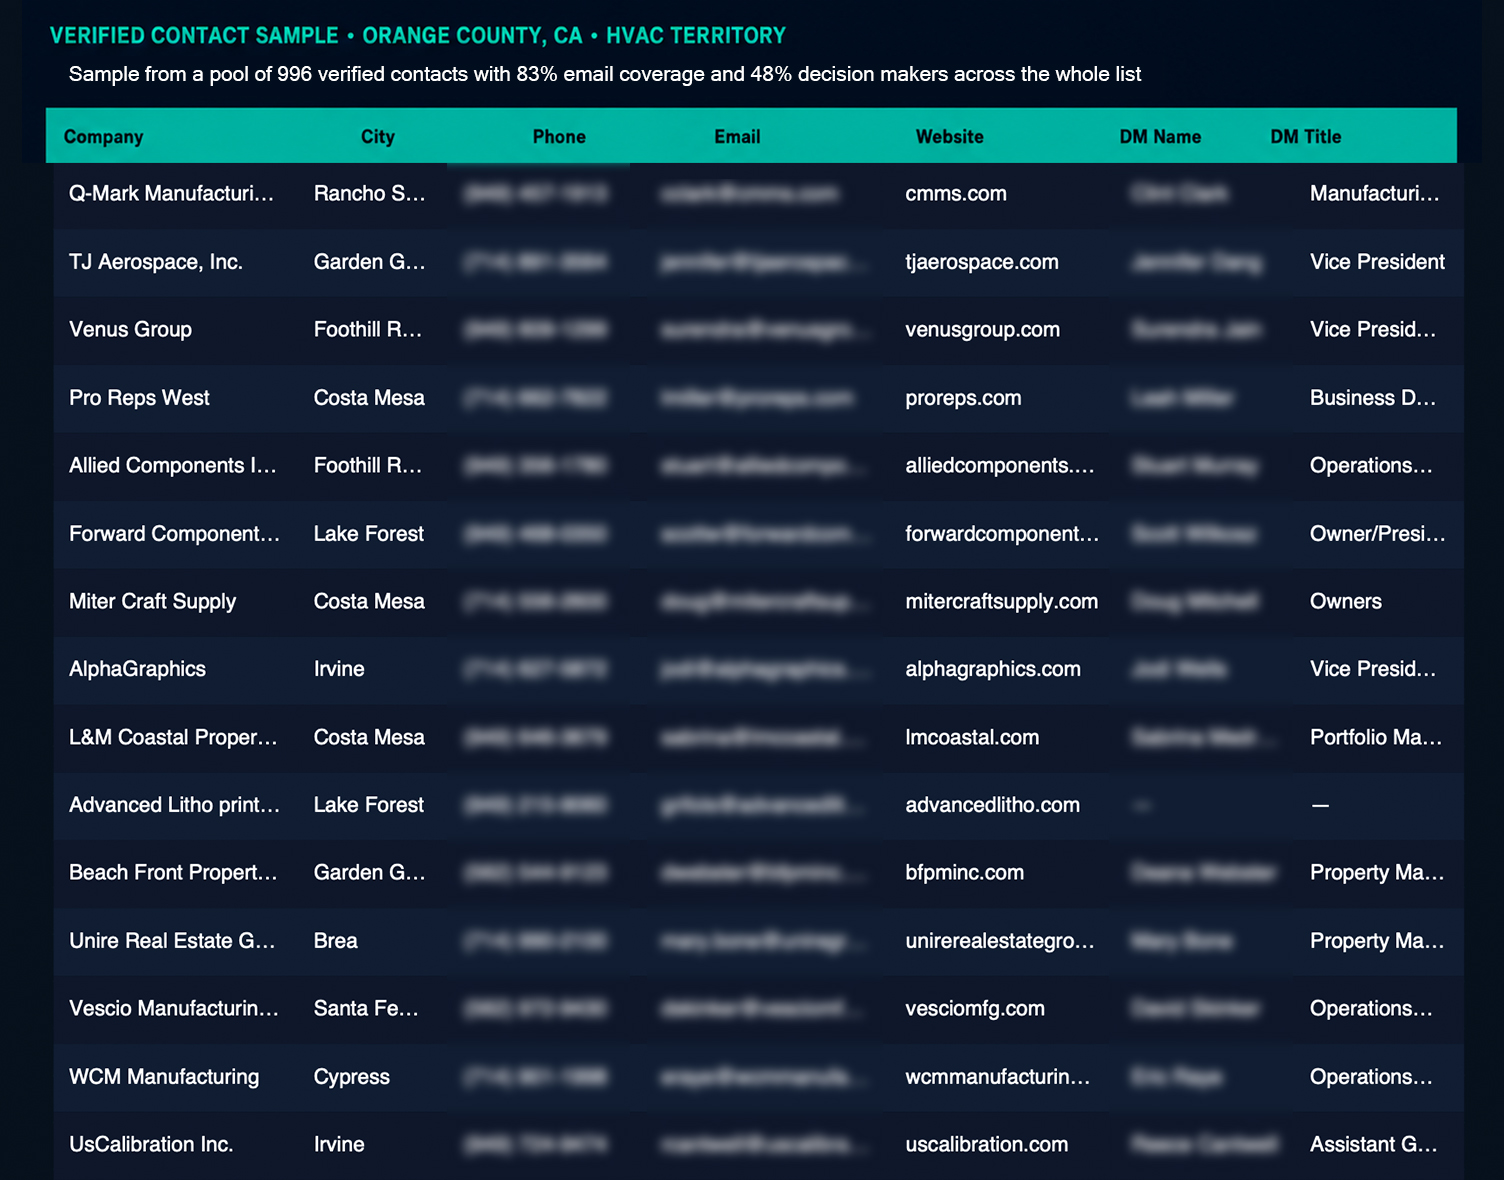Select the Allied Components I… company cell
Viewport: 1504px width, 1180px height.
point(173,466)
